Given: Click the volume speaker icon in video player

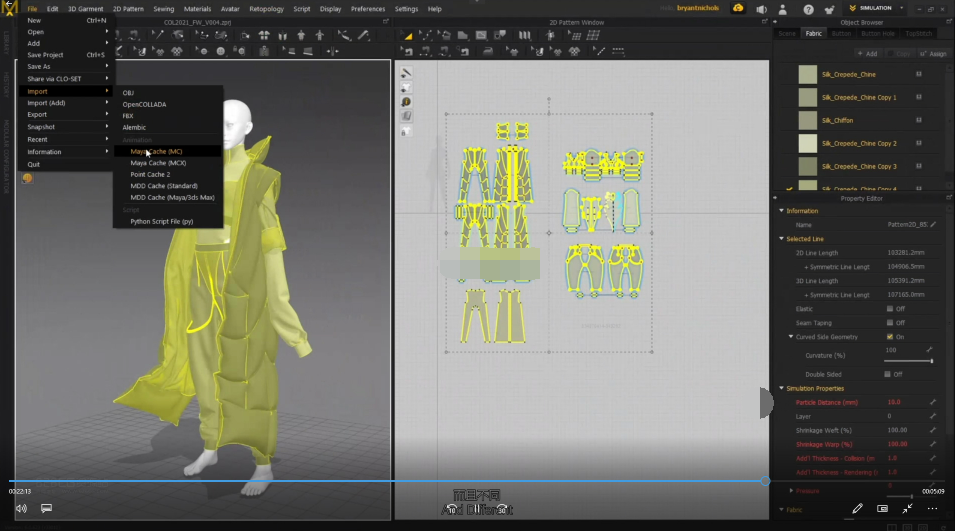Looking at the screenshot, I should pos(21,508).
